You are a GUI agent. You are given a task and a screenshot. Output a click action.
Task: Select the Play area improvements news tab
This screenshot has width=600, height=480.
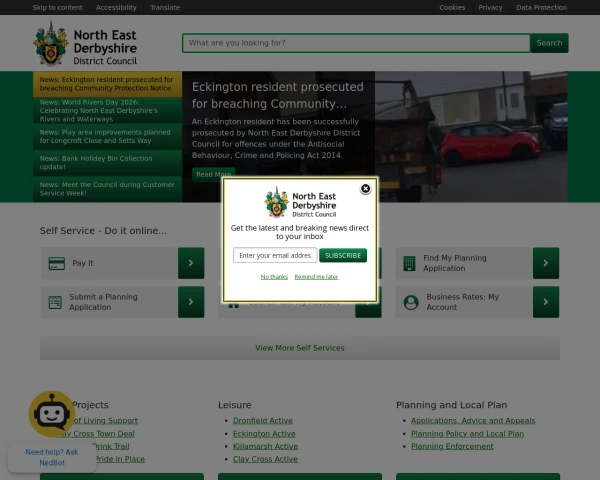(x=108, y=136)
